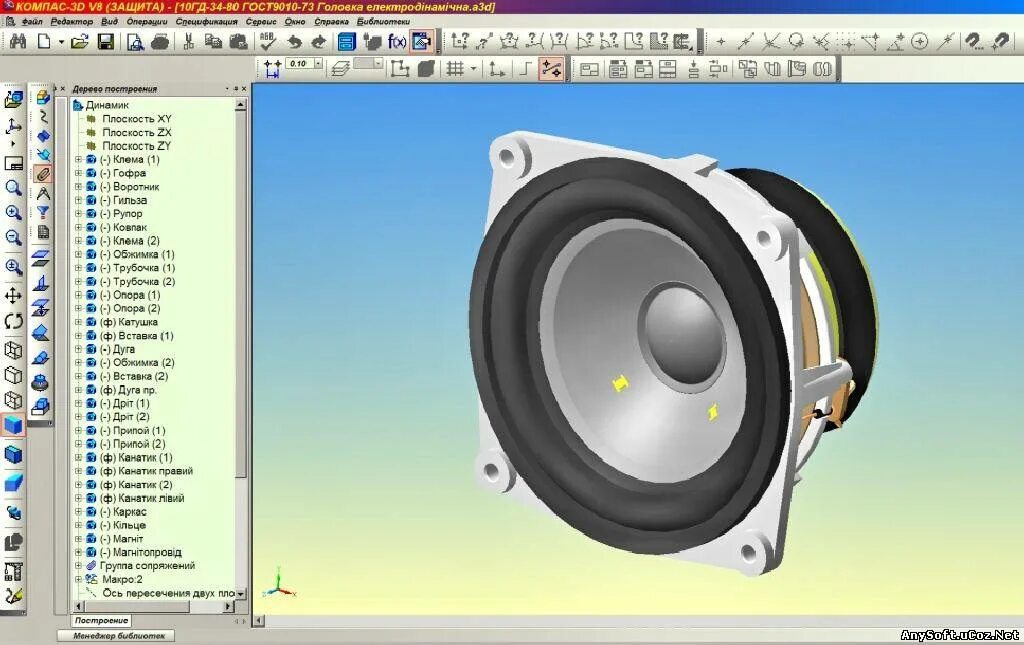Screen dimensions: 1024x645
Task: Click the zoom out minus magnifier
Action: (x=13, y=238)
